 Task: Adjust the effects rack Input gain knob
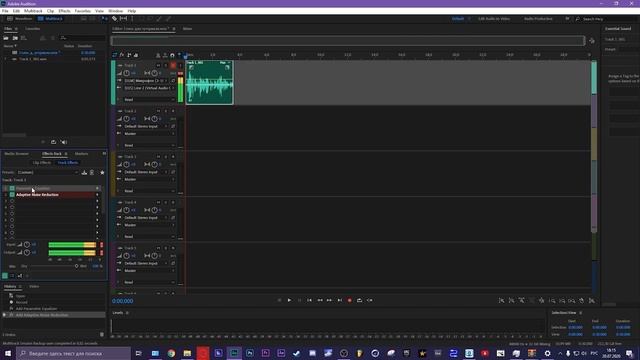tap(27, 245)
